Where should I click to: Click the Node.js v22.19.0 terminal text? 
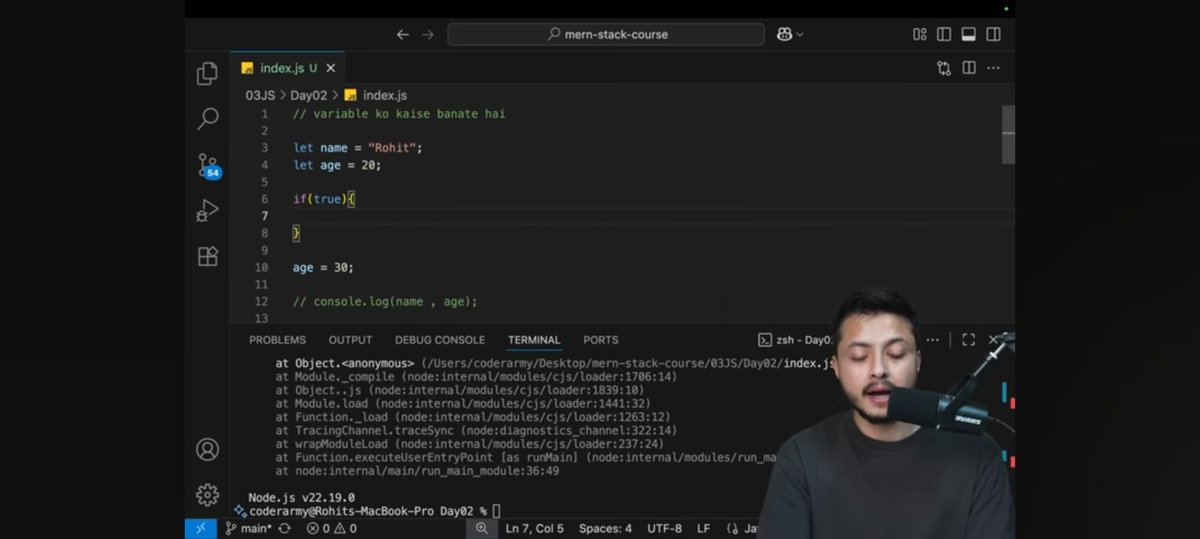point(301,497)
